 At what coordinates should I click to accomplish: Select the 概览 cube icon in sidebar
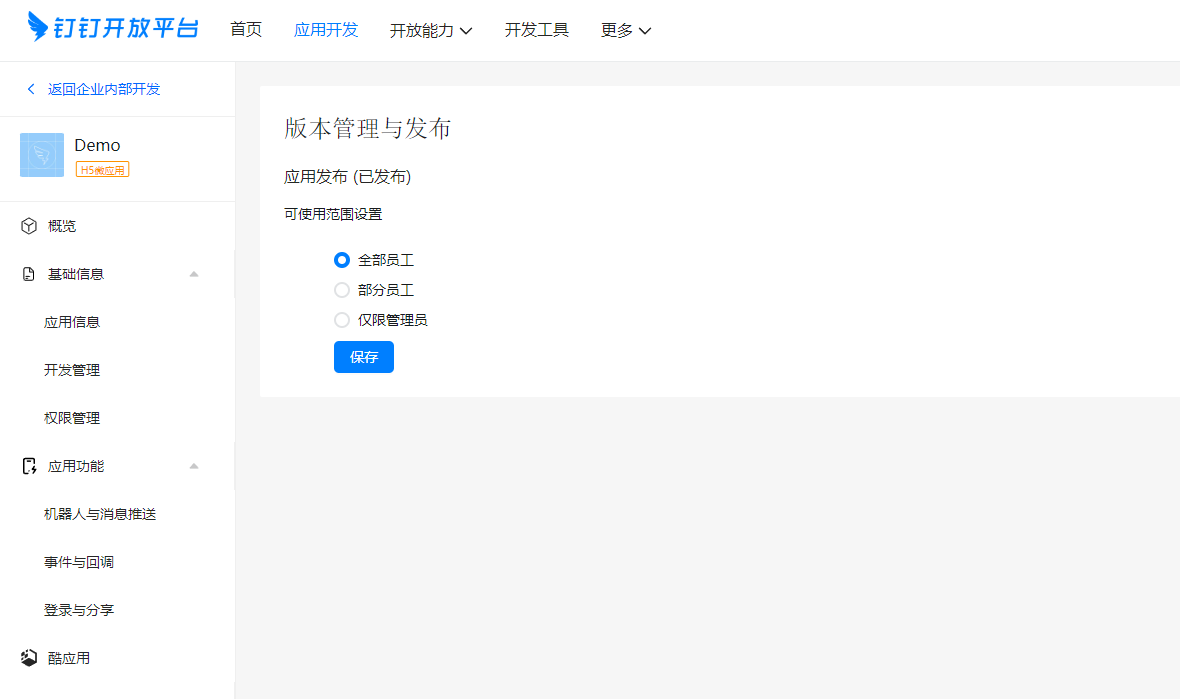[x=27, y=225]
